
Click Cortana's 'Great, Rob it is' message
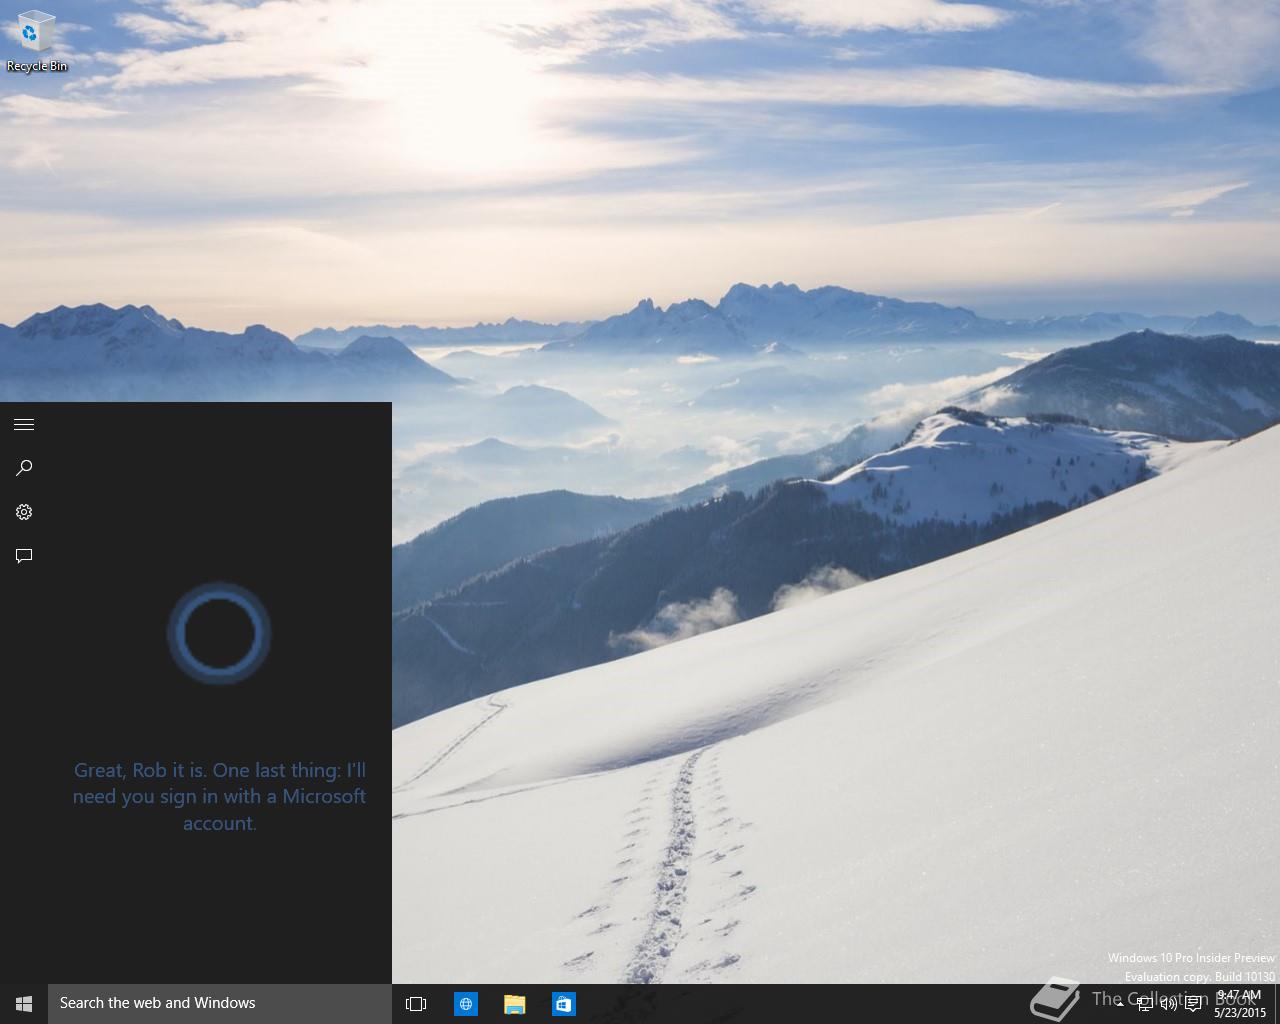(x=219, y=797)
